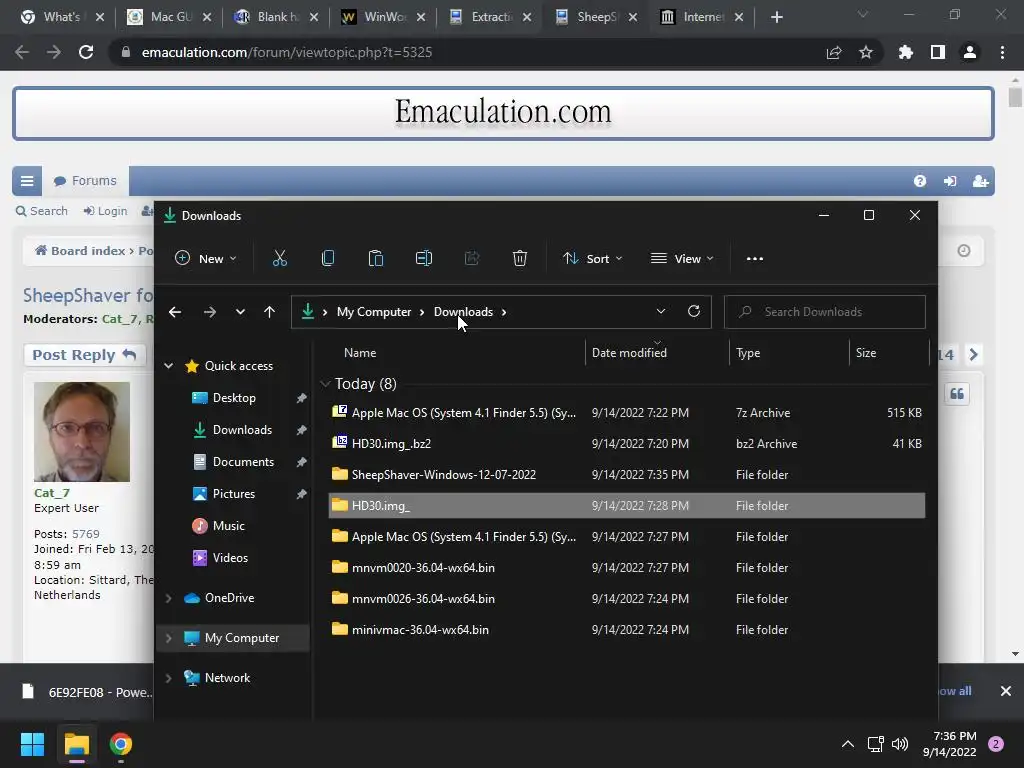Open Chrome extensions puzzle icon
The image size is (1024, 768).
pyautogui.click(x=906, y=52)
